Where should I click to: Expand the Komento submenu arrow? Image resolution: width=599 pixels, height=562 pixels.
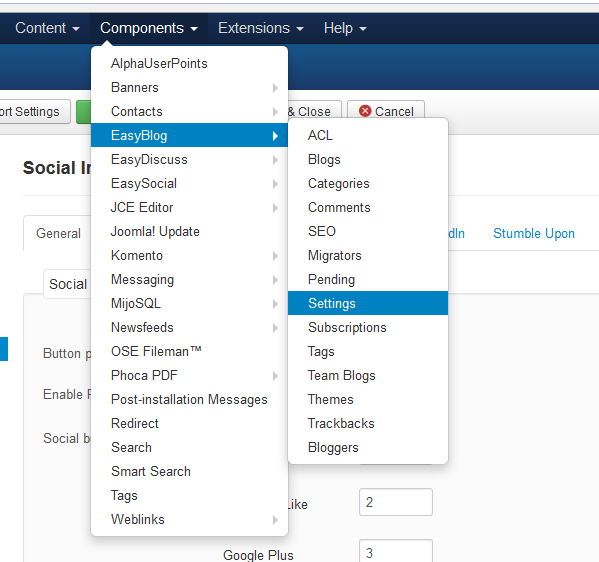click(275, 256)
